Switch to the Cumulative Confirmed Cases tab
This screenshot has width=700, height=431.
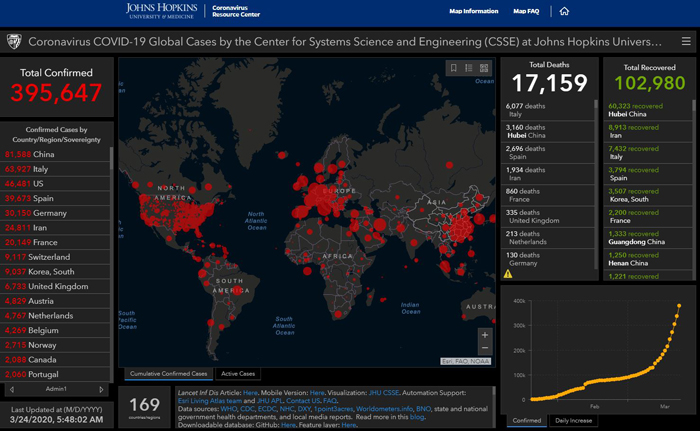(169, 374)
